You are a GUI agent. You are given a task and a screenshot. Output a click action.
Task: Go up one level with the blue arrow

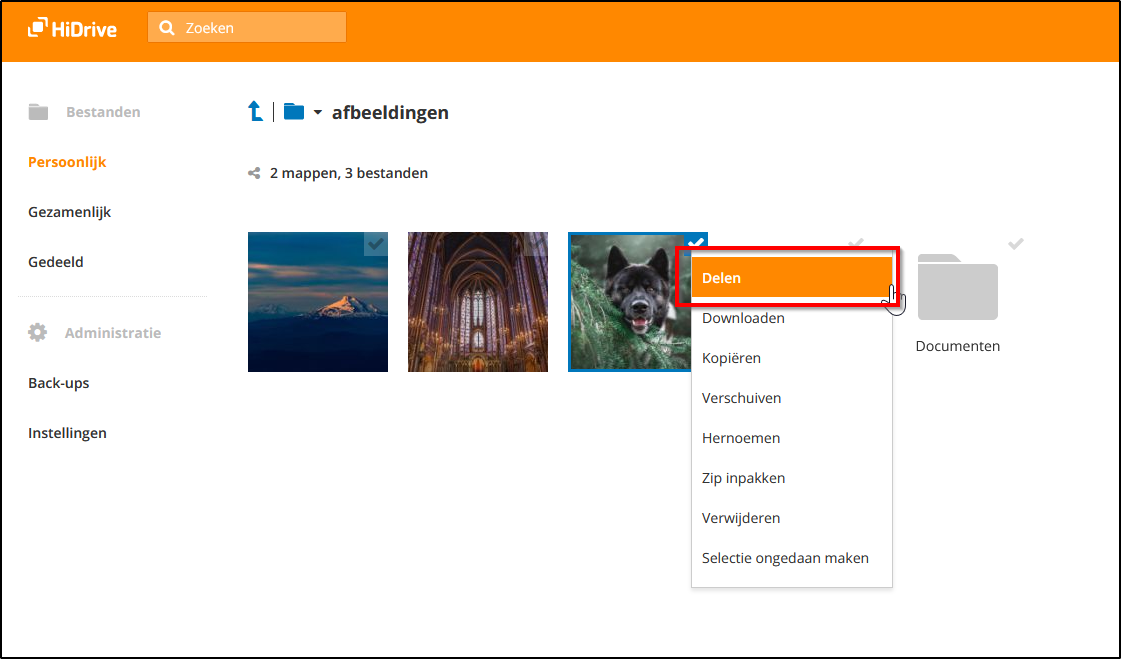coord(256,111)
